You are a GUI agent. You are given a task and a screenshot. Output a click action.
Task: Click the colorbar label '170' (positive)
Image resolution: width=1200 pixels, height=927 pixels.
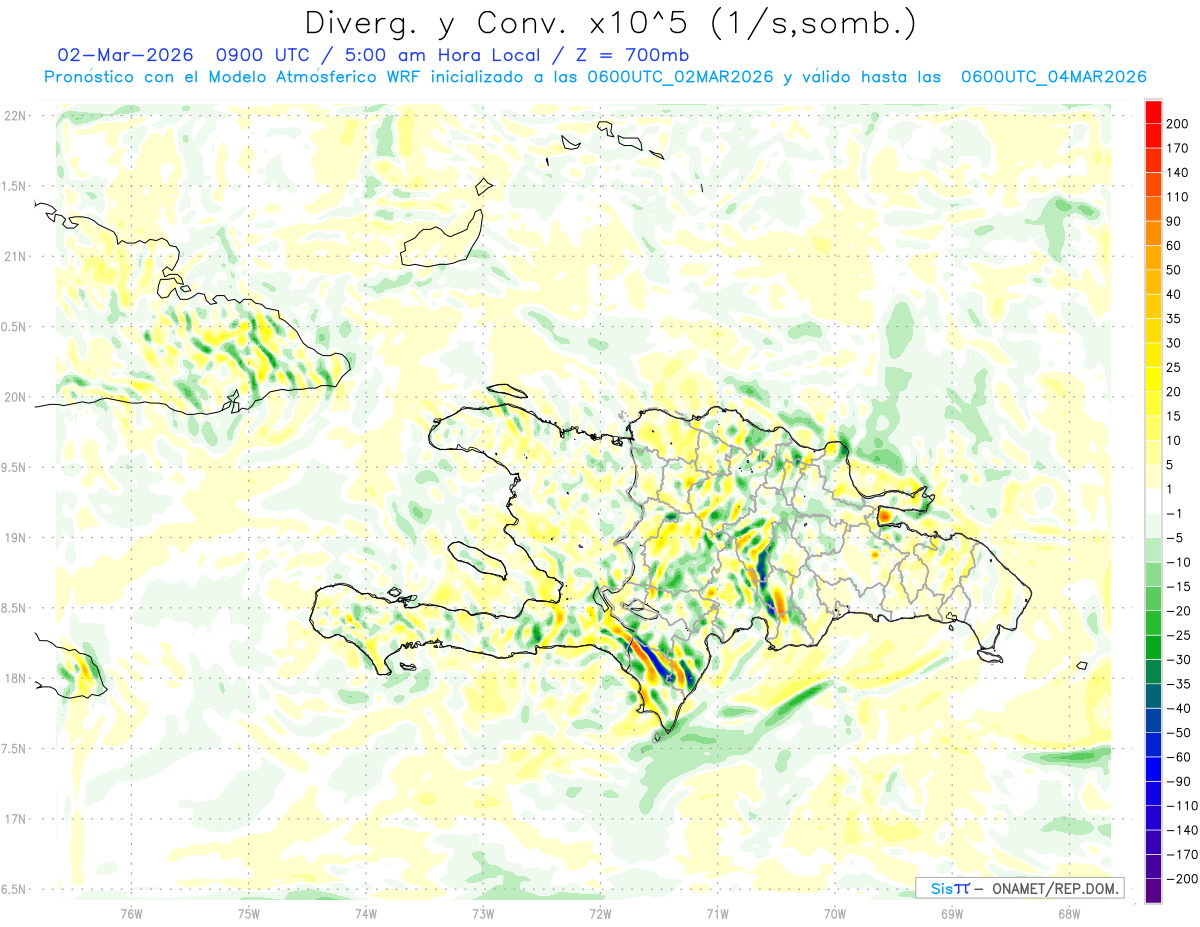(1177, 148)
